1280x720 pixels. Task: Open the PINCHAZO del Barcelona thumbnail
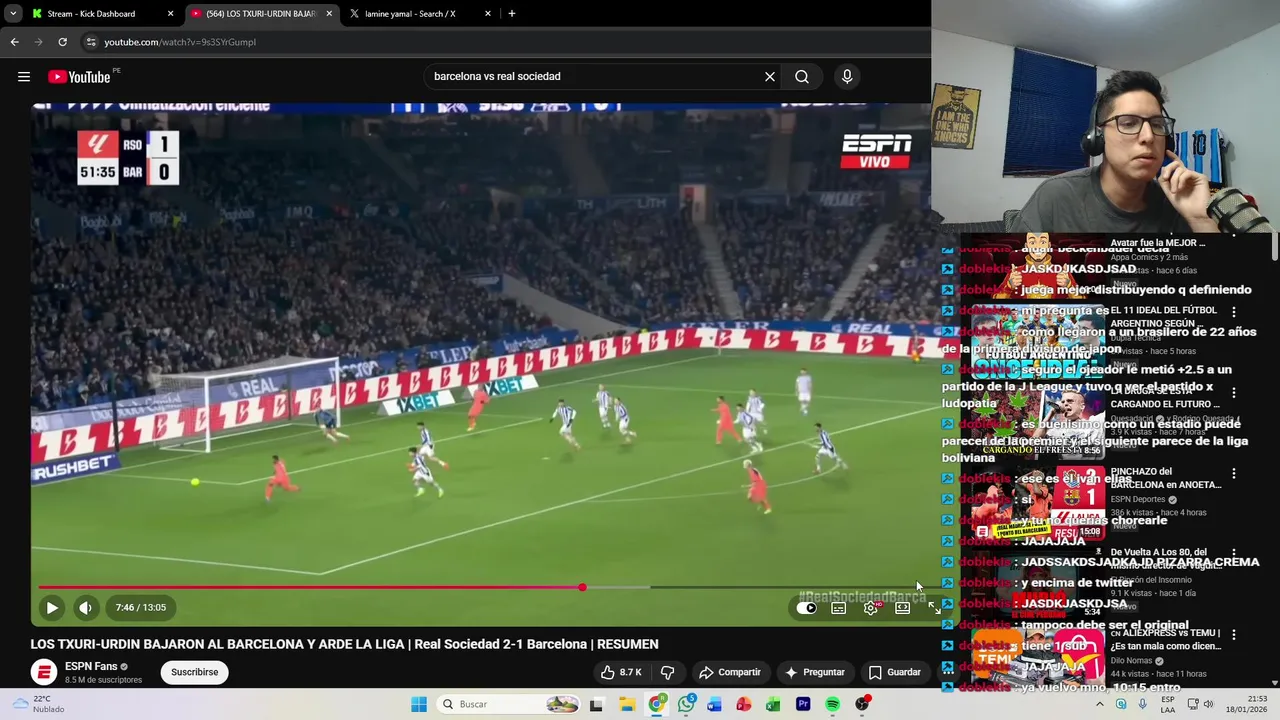[1037, 503]
